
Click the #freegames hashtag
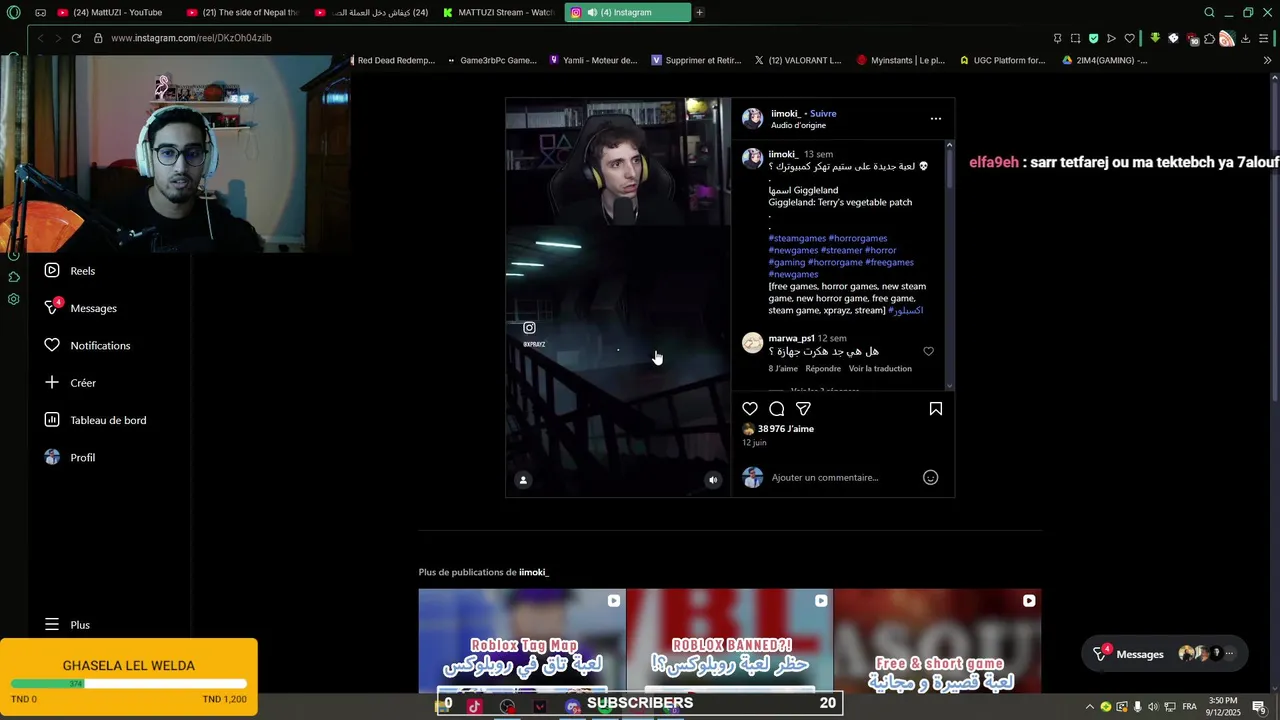pyautogui.click(x=889, y=262)
